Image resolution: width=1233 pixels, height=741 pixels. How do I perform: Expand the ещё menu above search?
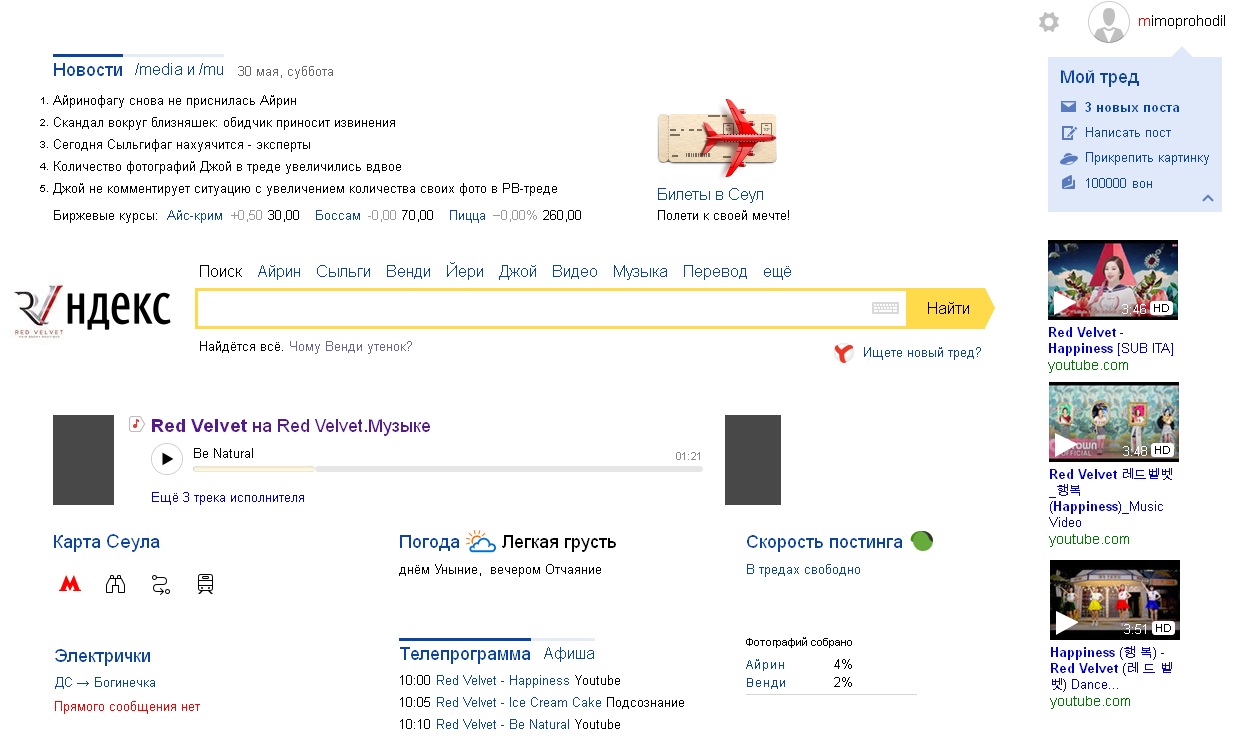(x=777, y=271)
